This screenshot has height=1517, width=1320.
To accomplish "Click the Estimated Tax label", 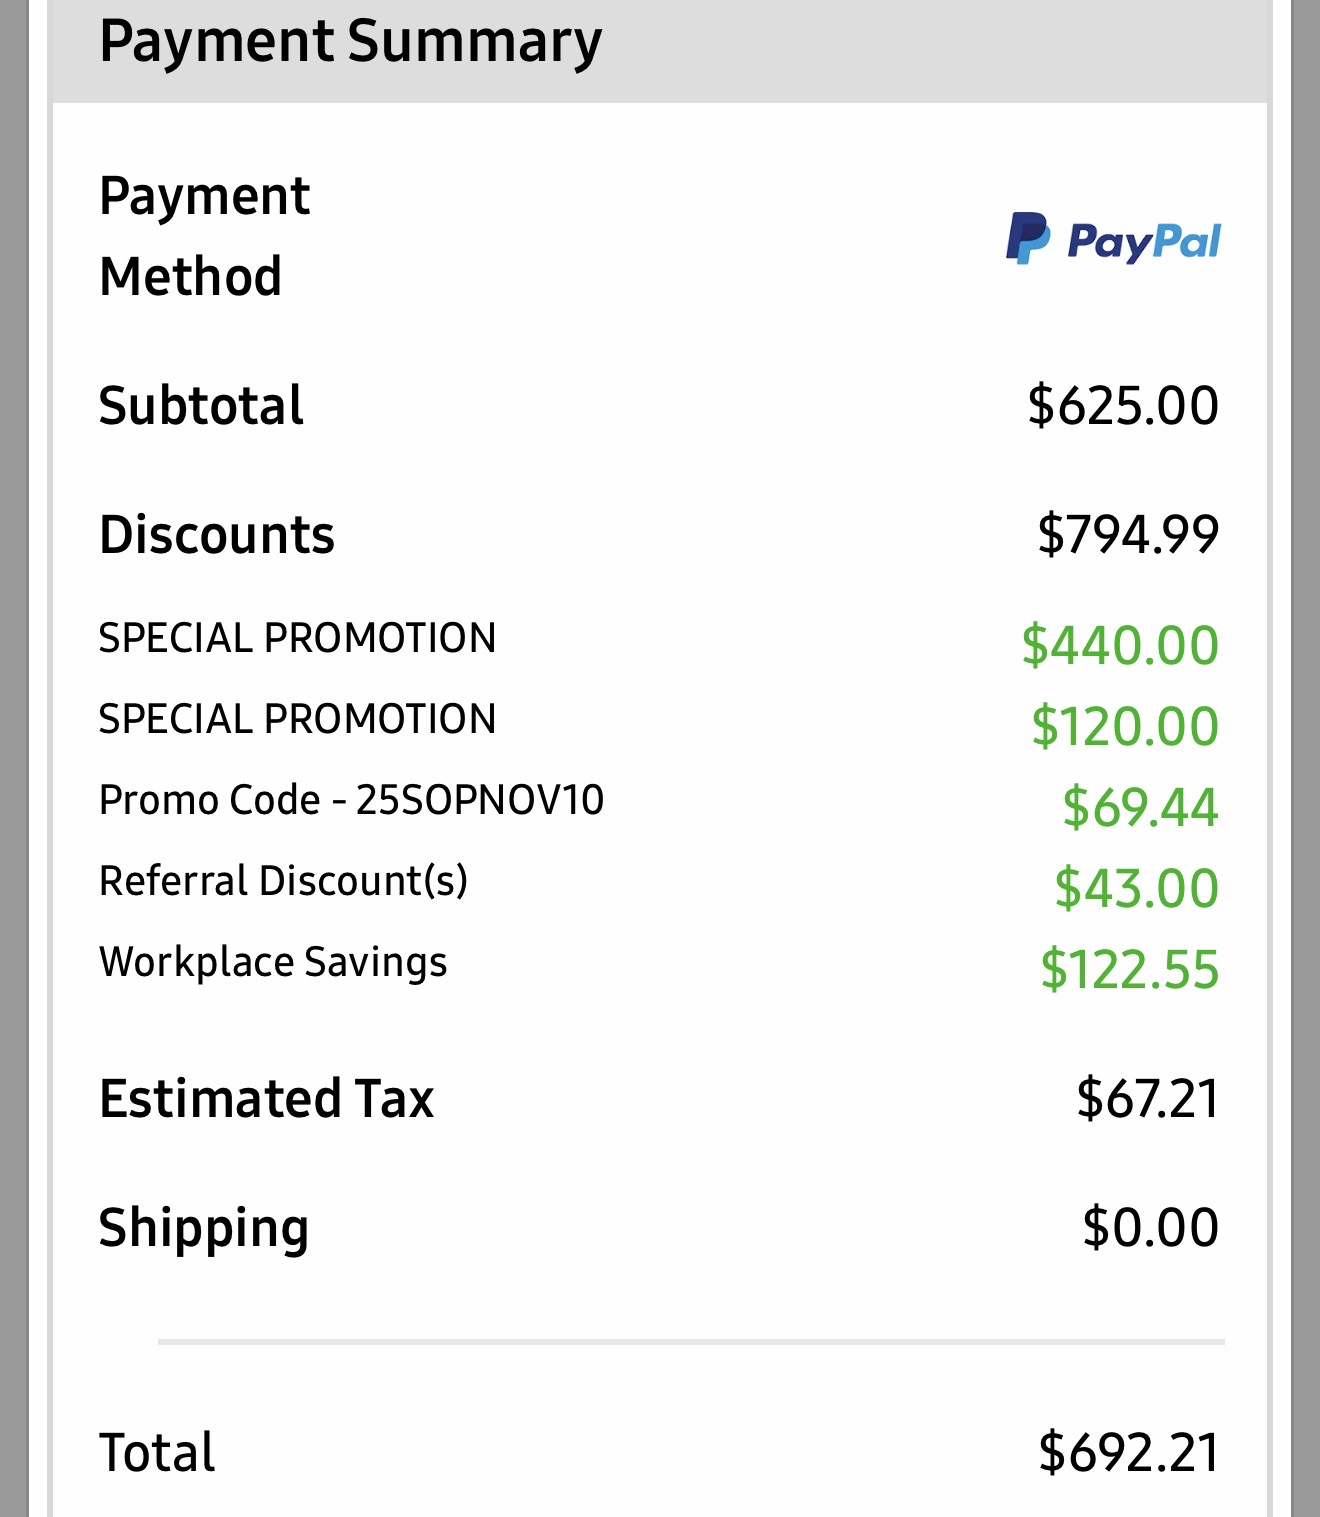I will click(266, 1098).
